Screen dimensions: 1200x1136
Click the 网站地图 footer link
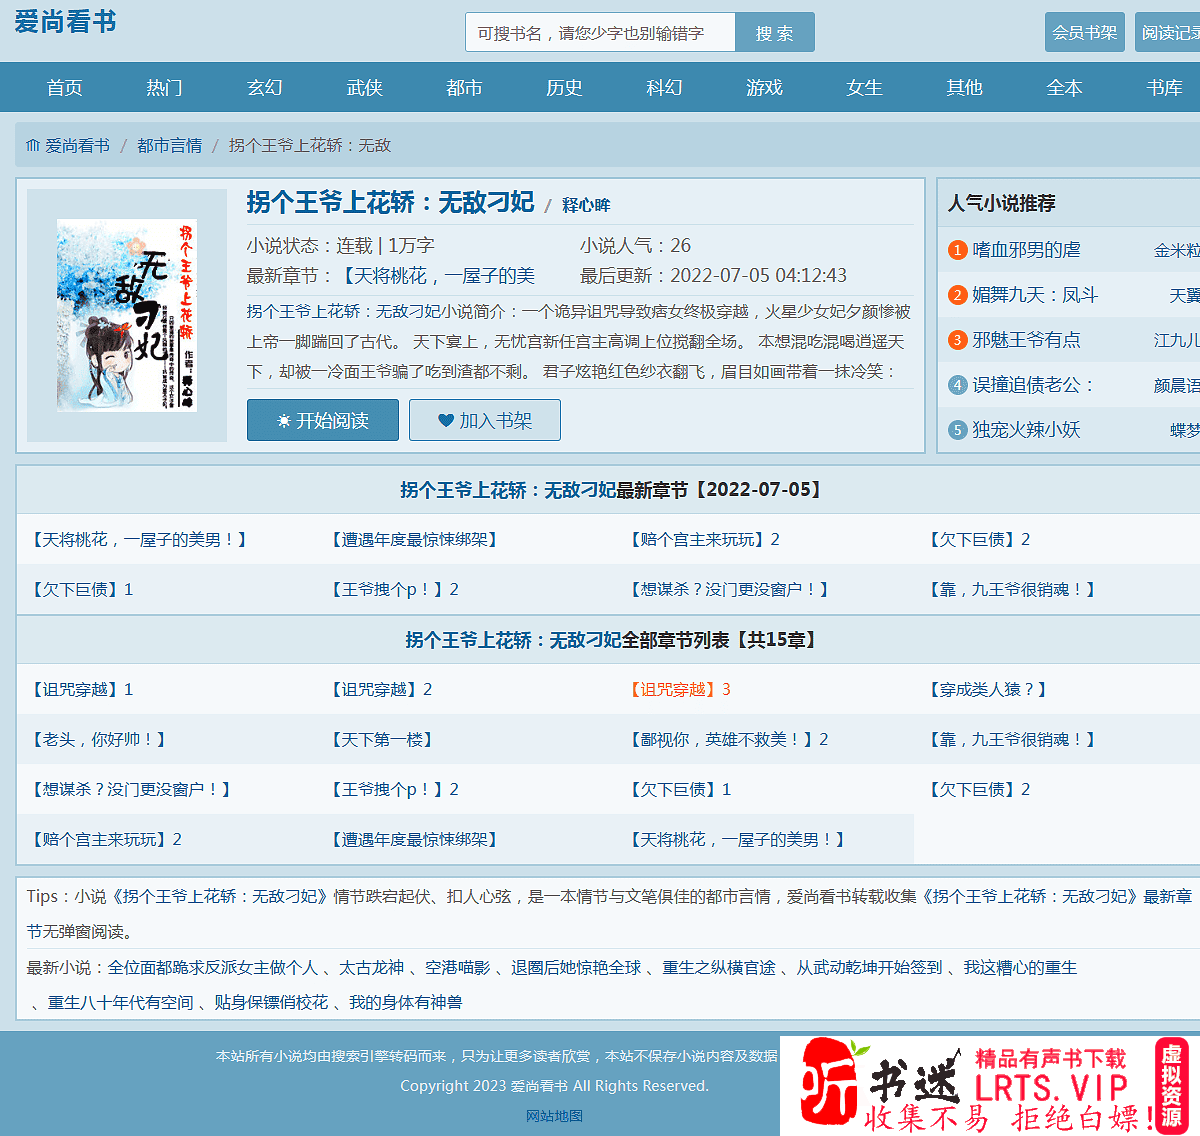pos(555,1118)
